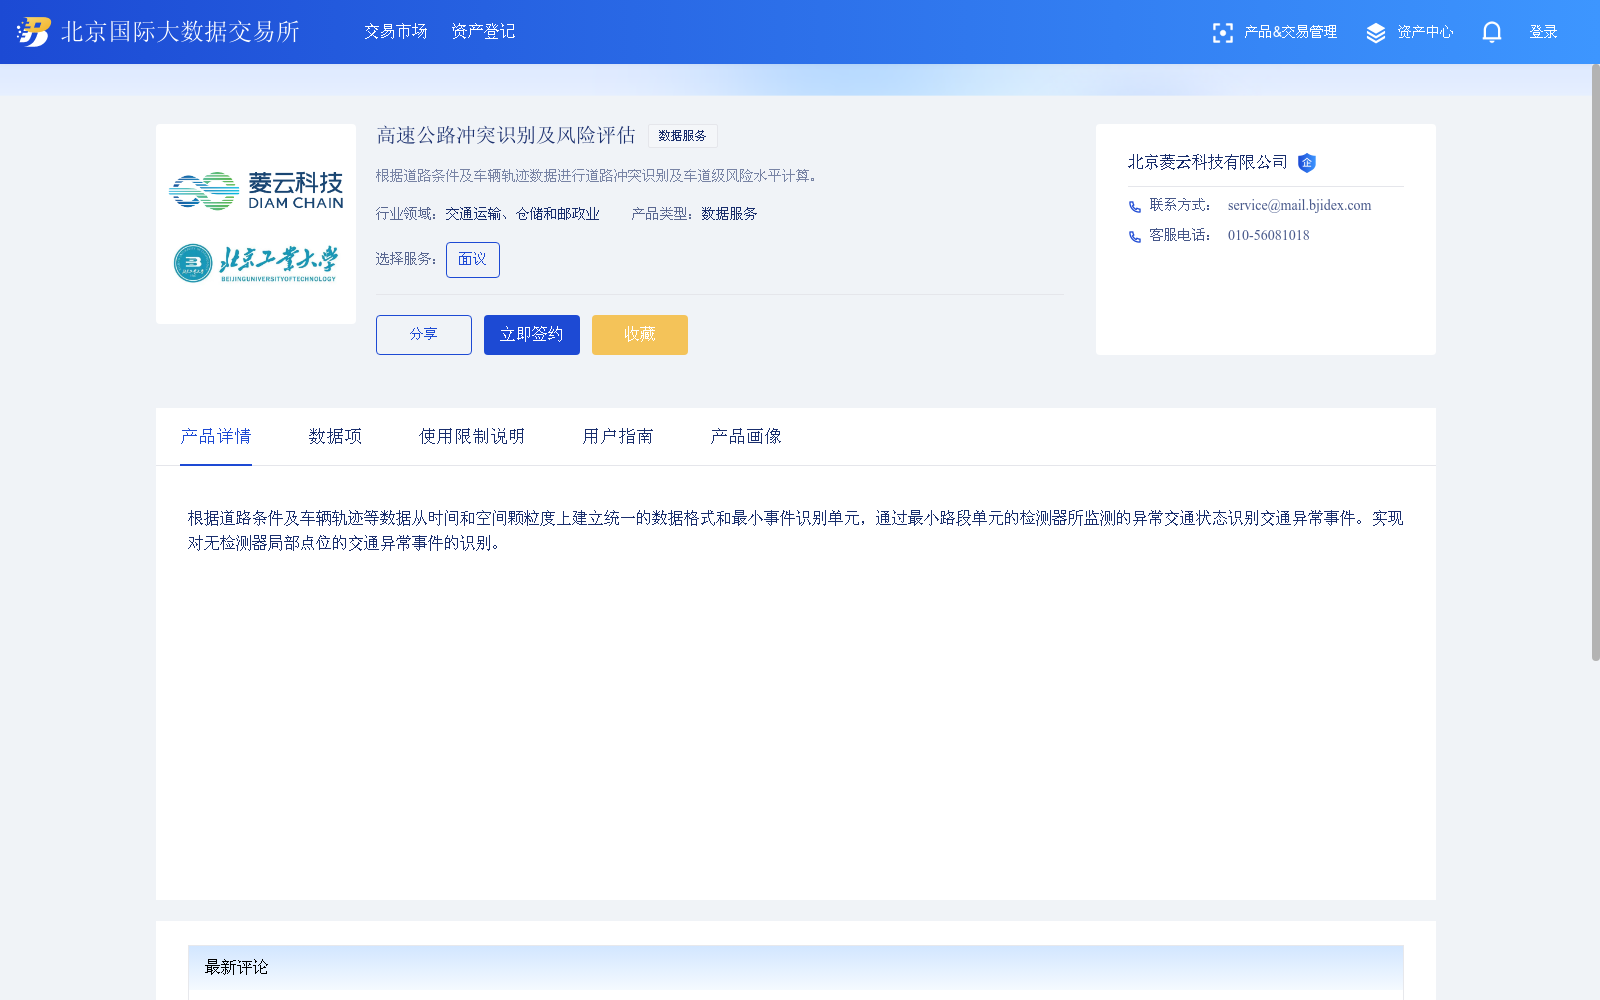Image resolution: width=1600 pixels, height=1000 pixels.
Task: Click the phone number 010-56081018
Action: (x=1268, y=236)
